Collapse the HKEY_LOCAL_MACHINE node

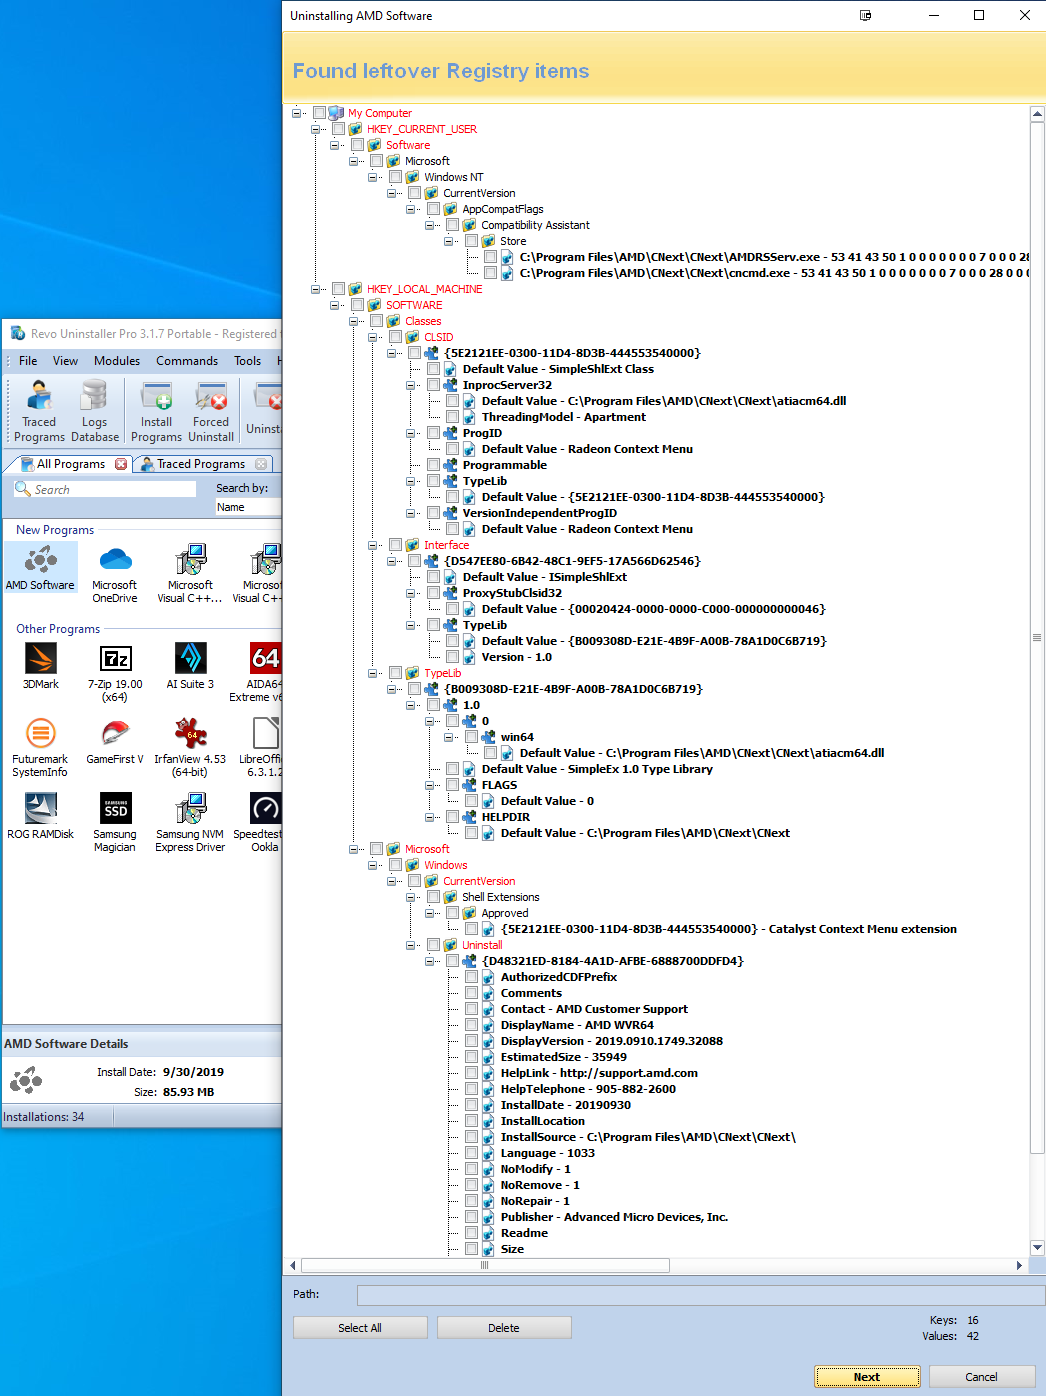click(x=316, y=289)
